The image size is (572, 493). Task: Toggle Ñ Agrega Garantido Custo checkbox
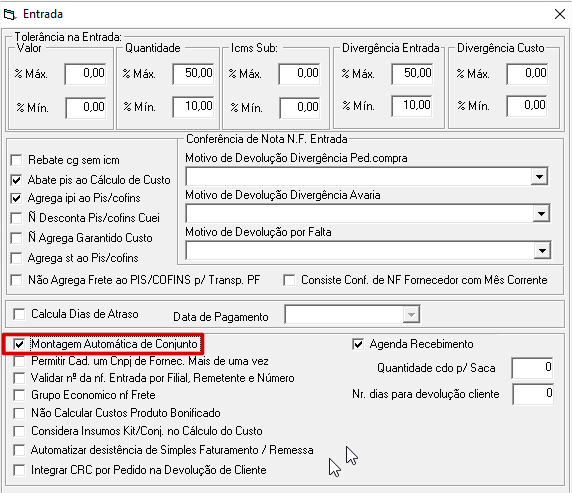(x=16, y=238)
